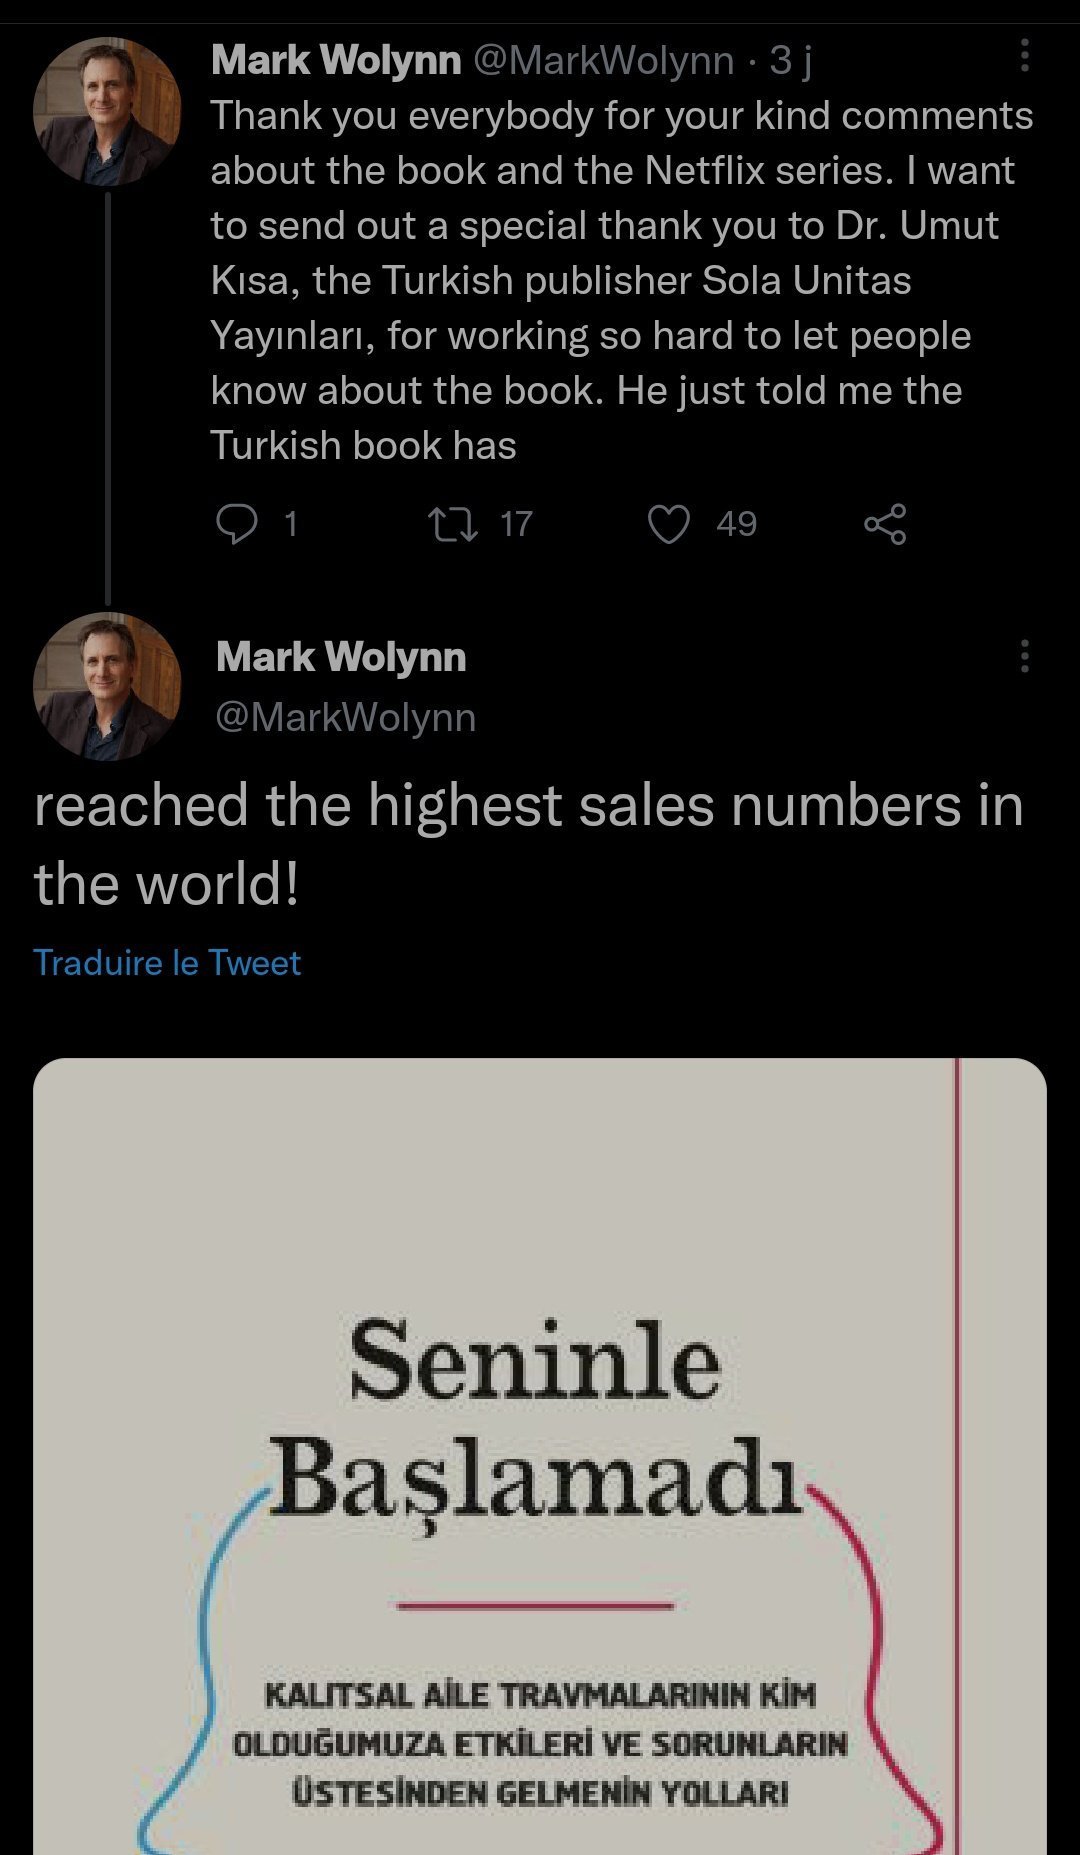1080x1855 pixels.
Task: Retweet the first Mark Wolynn tweet
Action: 452,523
